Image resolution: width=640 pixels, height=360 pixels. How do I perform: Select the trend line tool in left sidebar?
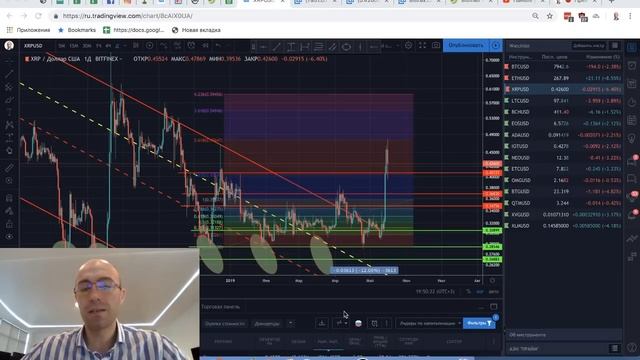(x=9, y=74)
